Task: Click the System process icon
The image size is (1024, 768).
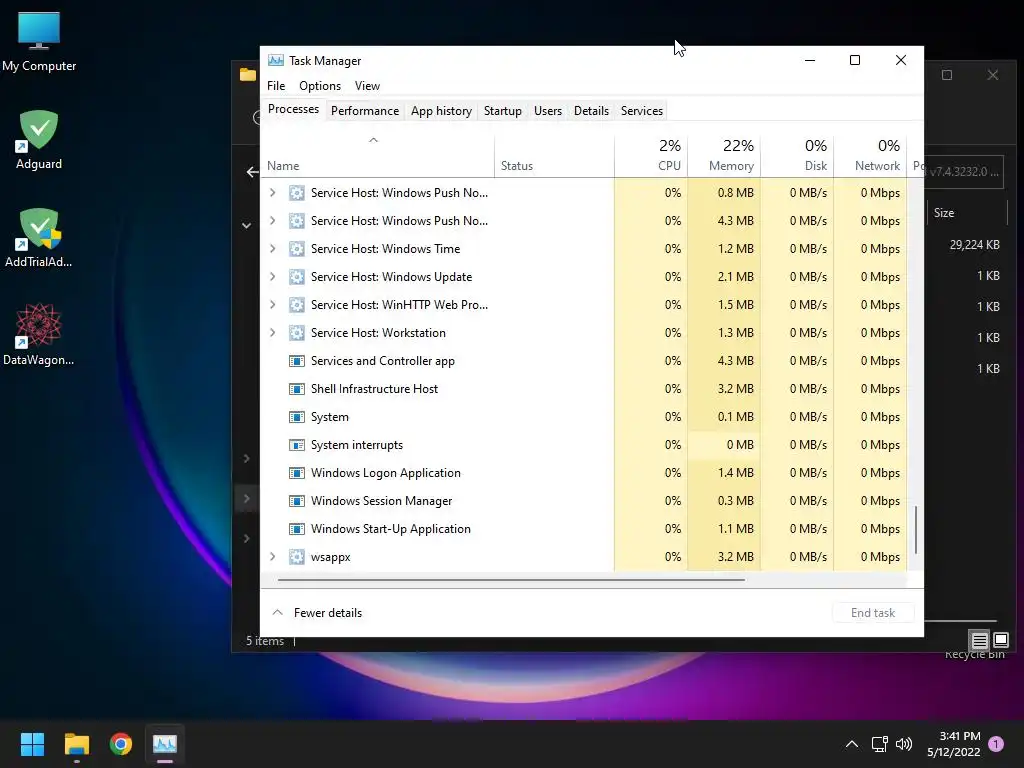Action: click(x=296, y=417)
